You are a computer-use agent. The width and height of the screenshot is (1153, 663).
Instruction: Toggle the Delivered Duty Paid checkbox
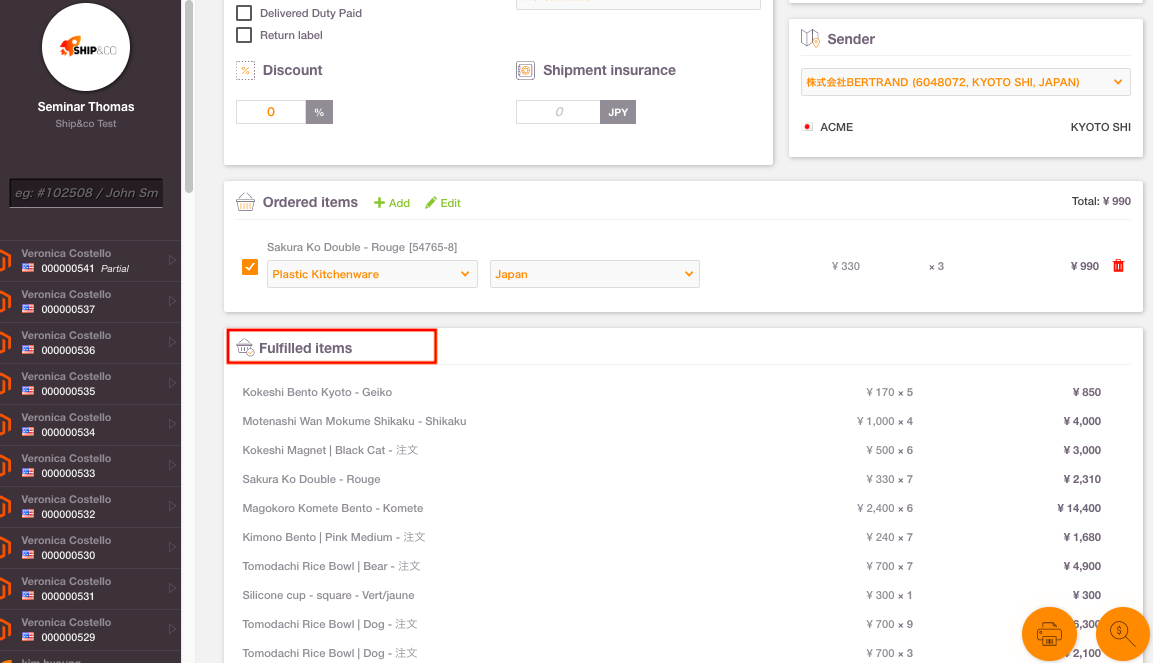[x=244, y=13]
